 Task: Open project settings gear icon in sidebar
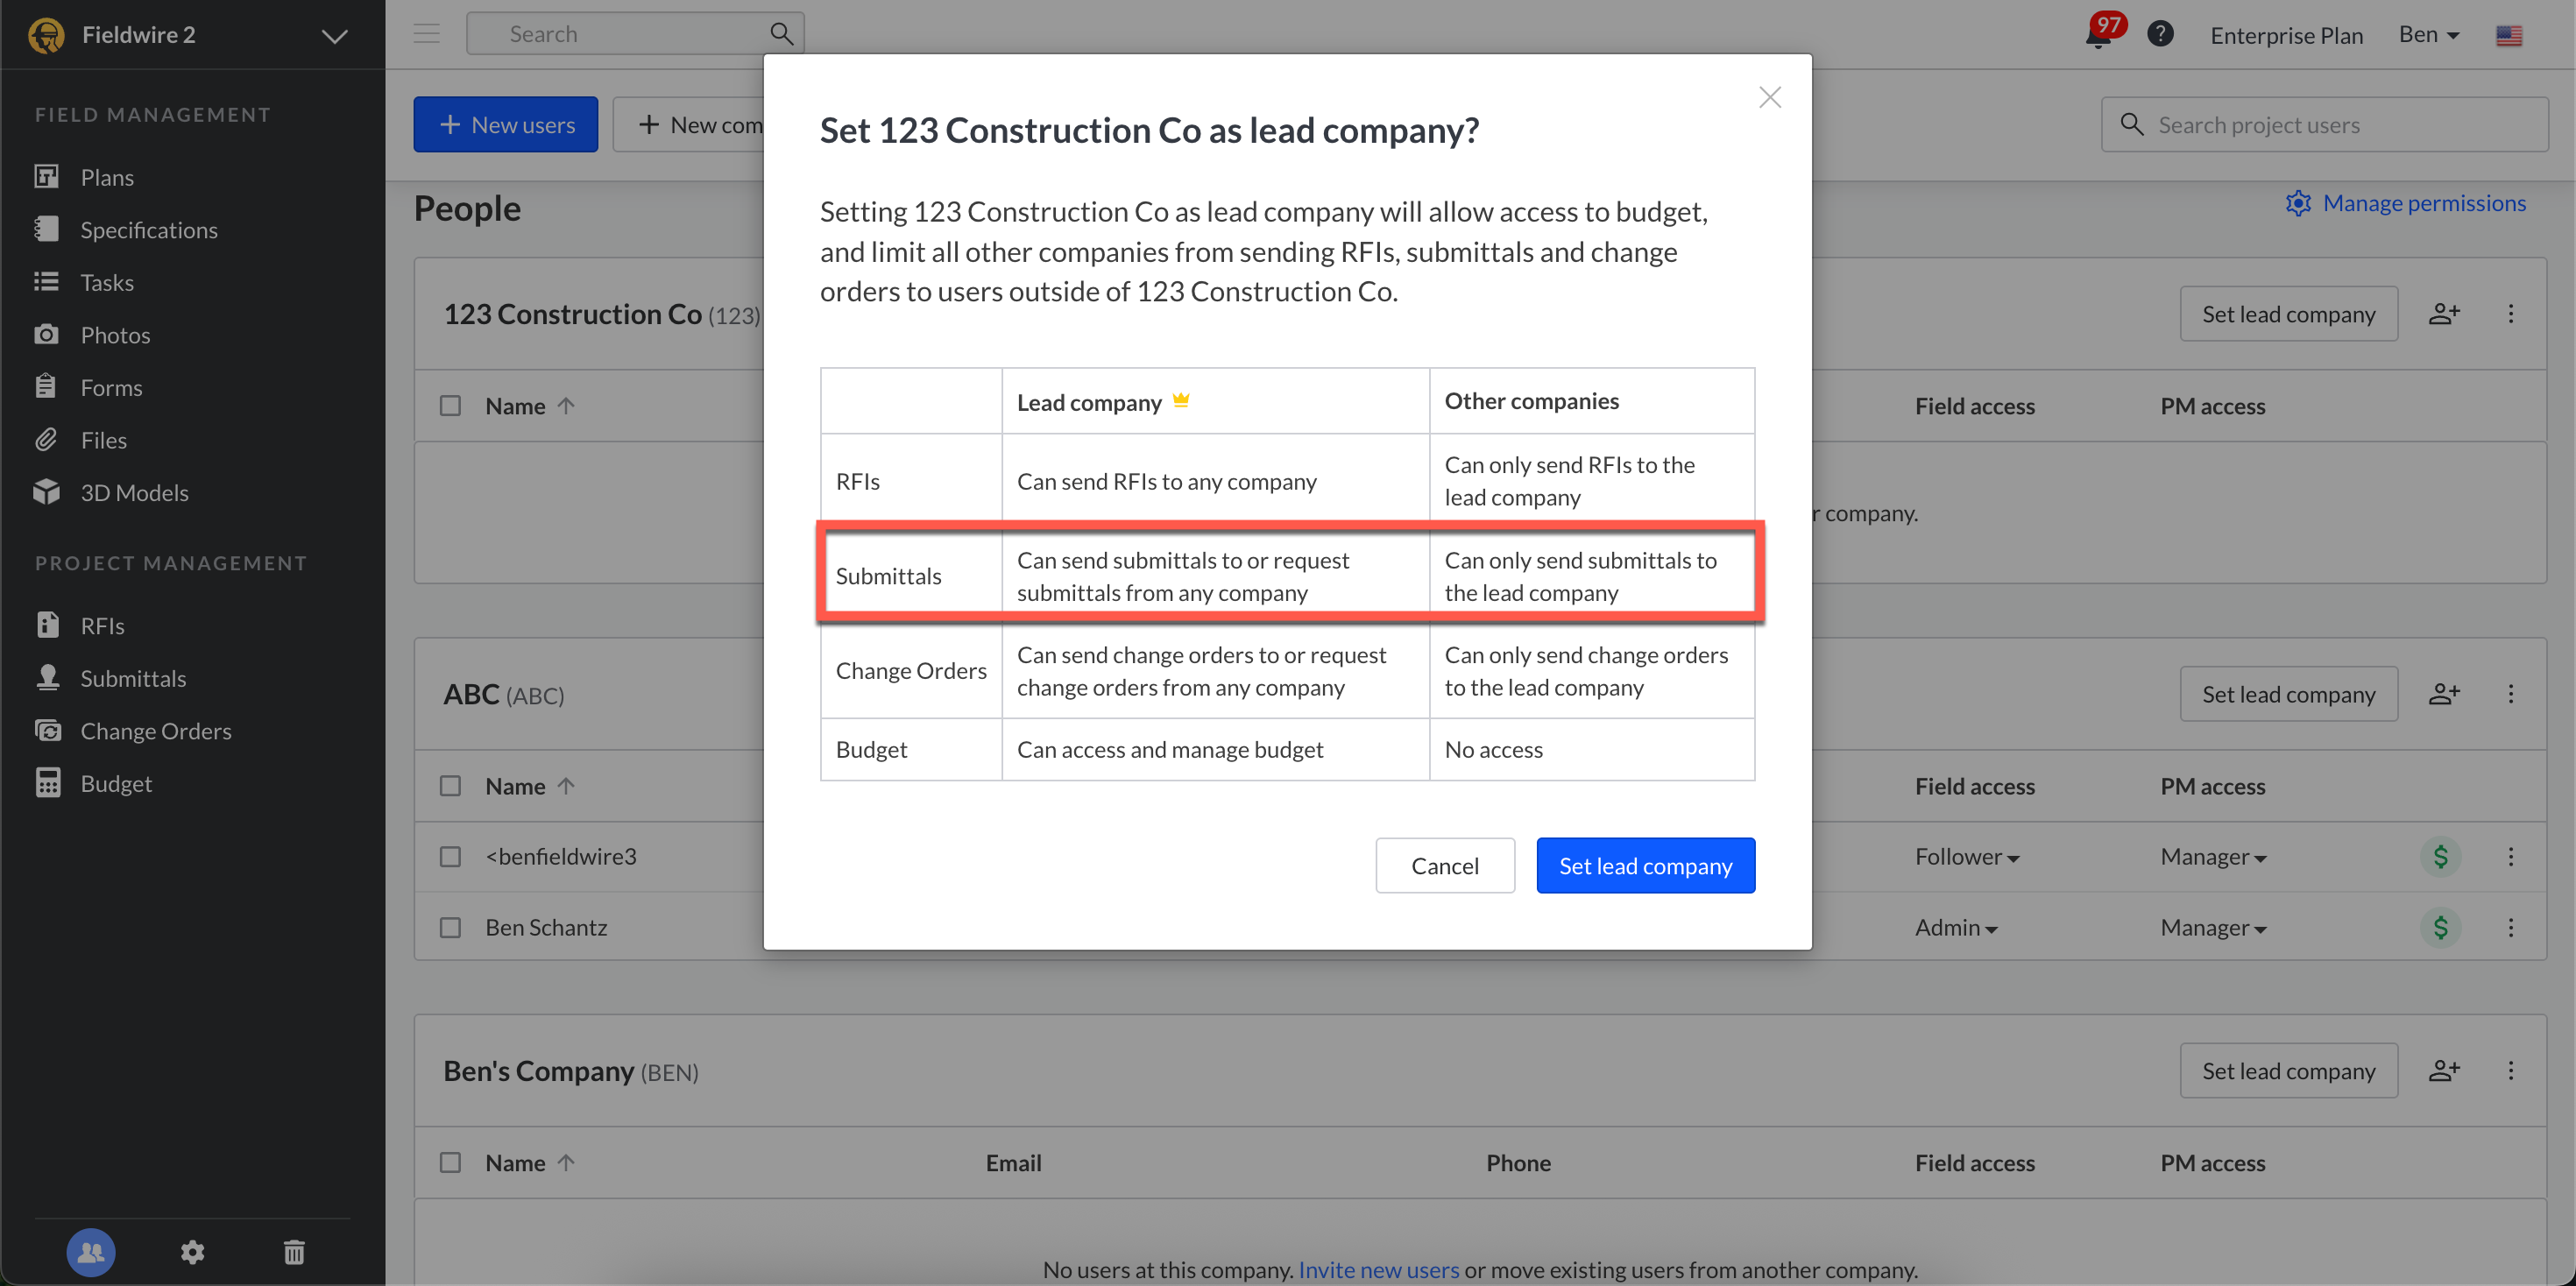pyautogui.click(x=192, y=1251)
